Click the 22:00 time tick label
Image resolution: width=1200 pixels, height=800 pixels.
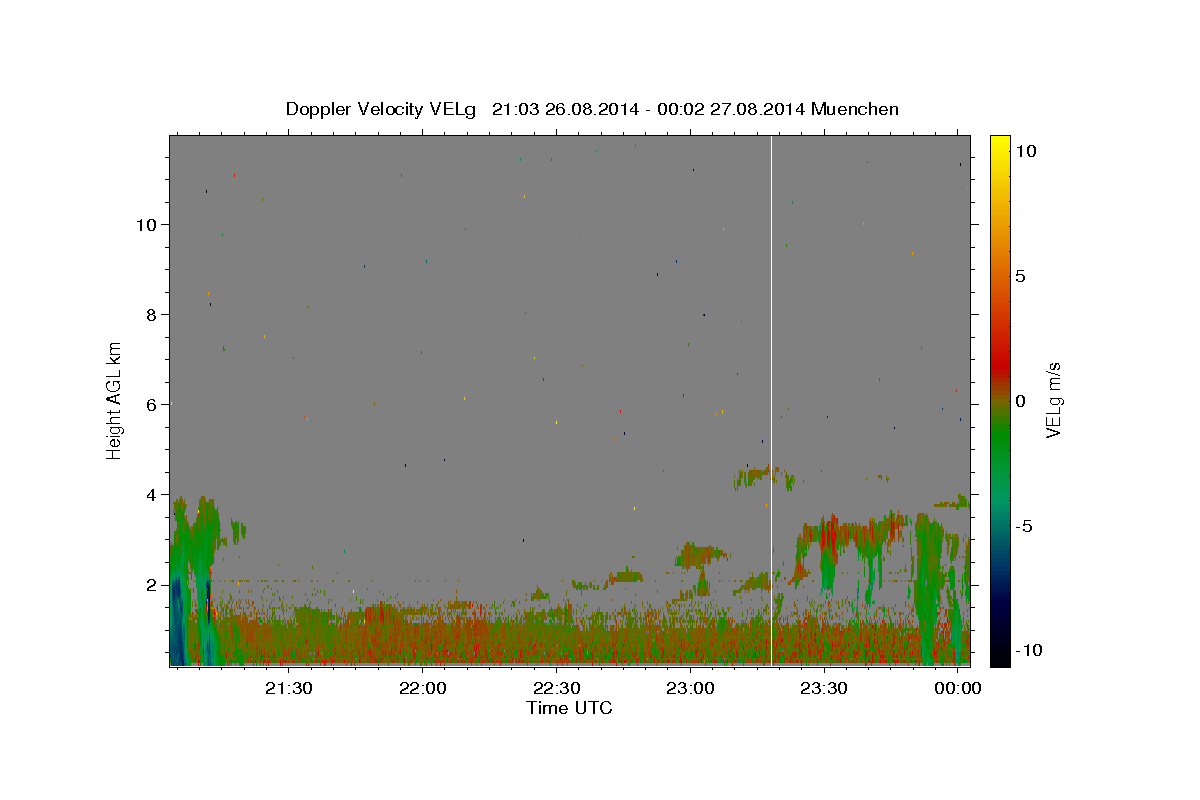click(422, 689)
